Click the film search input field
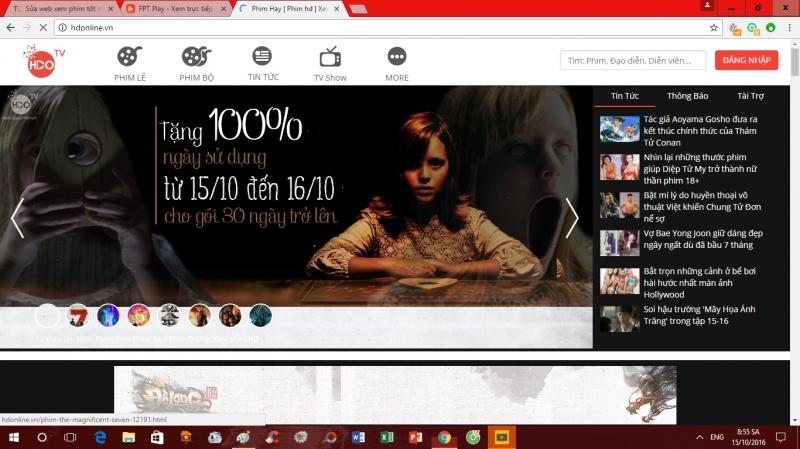 tap(632, 61)
